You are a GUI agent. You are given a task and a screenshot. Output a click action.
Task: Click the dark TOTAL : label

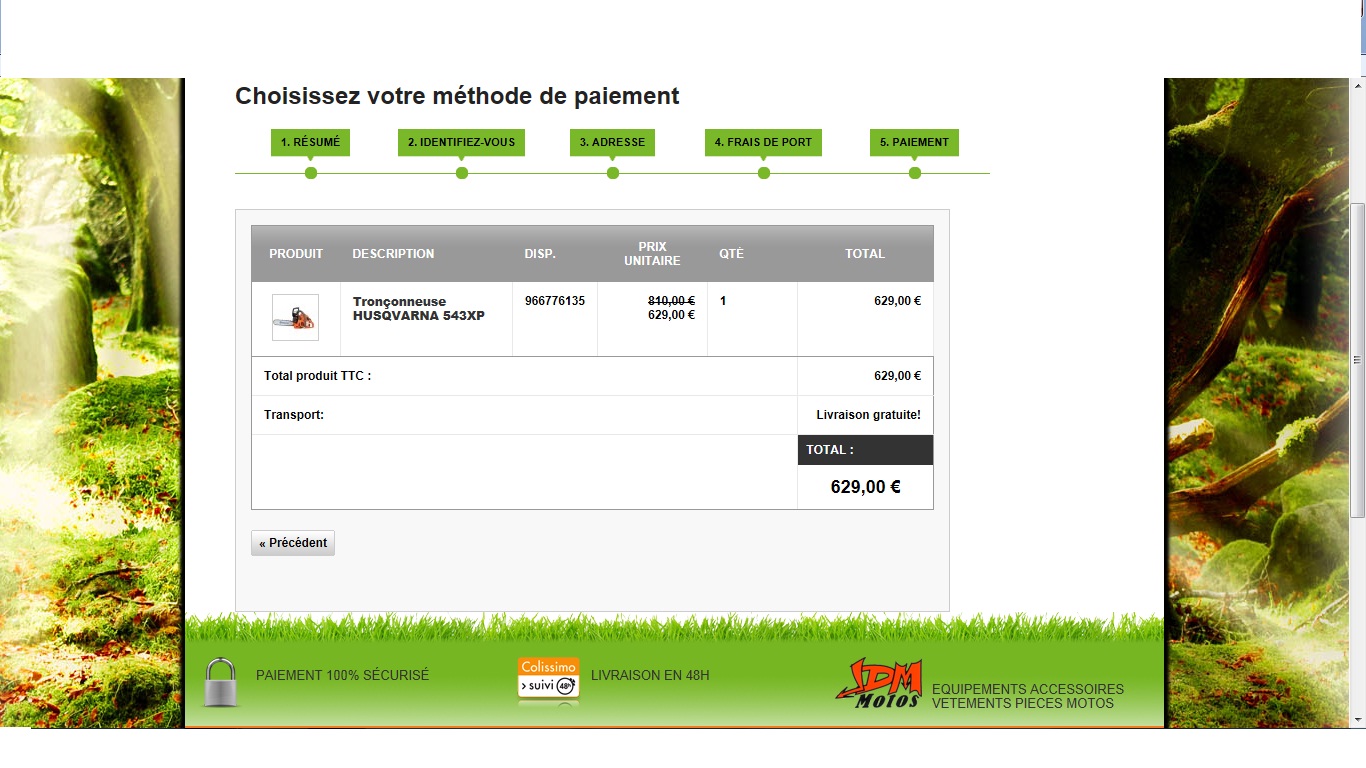(x=865, y=450)
